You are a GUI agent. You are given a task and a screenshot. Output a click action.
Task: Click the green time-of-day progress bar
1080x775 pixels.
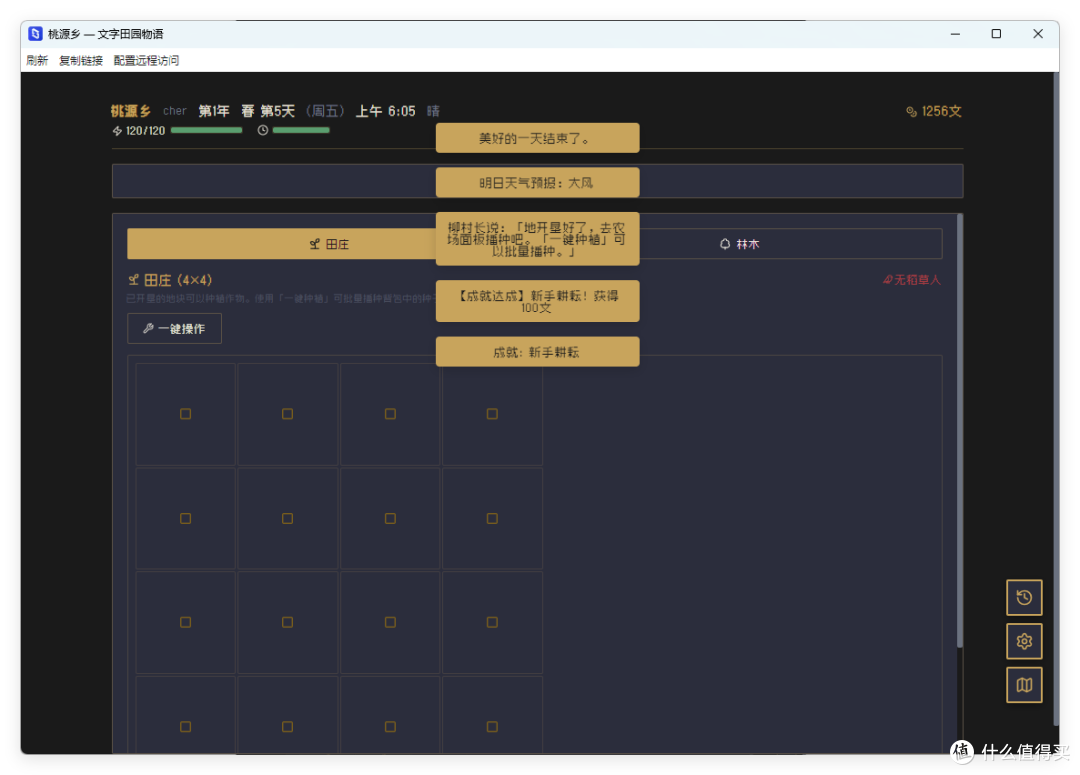point(301,130)
